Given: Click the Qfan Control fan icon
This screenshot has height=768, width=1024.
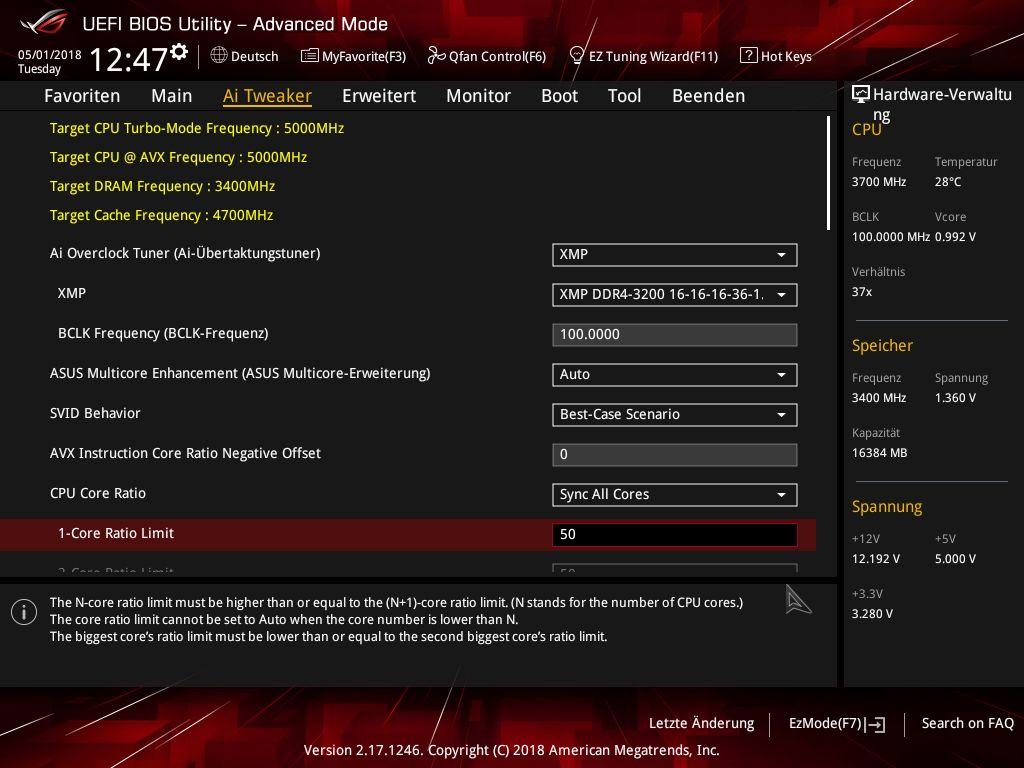Looking at the screenshot, I should 436,56.
